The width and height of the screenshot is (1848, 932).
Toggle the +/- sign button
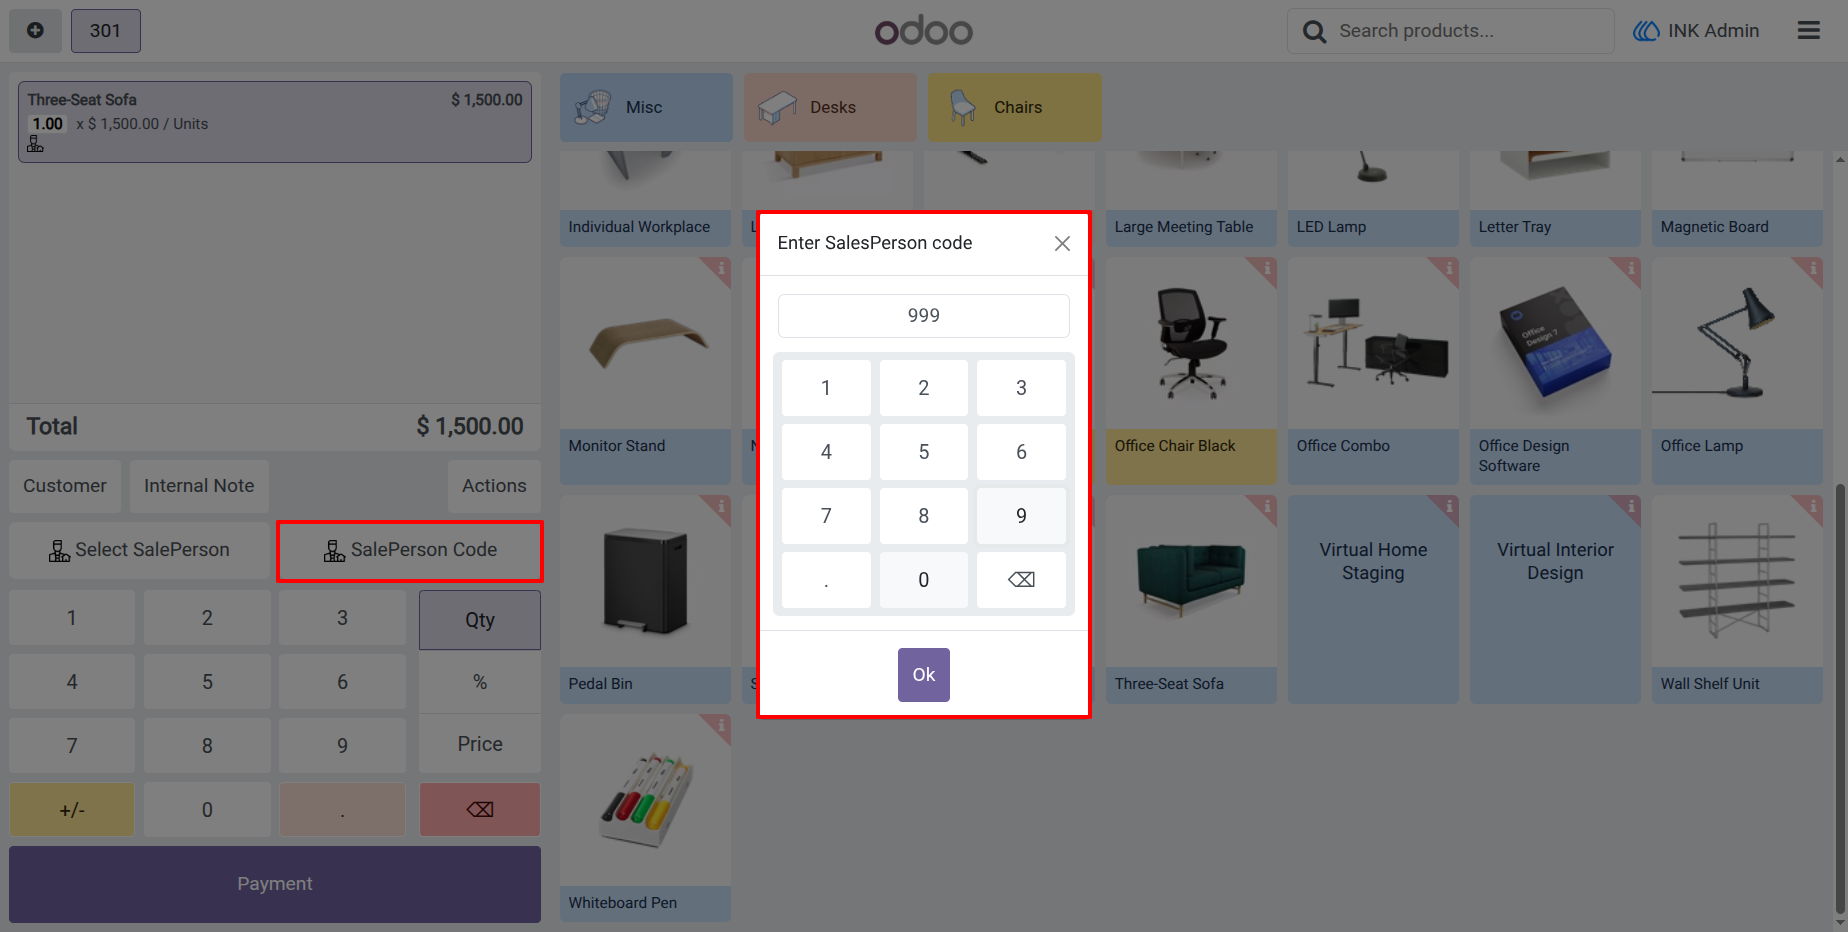[x=72, y=809]
